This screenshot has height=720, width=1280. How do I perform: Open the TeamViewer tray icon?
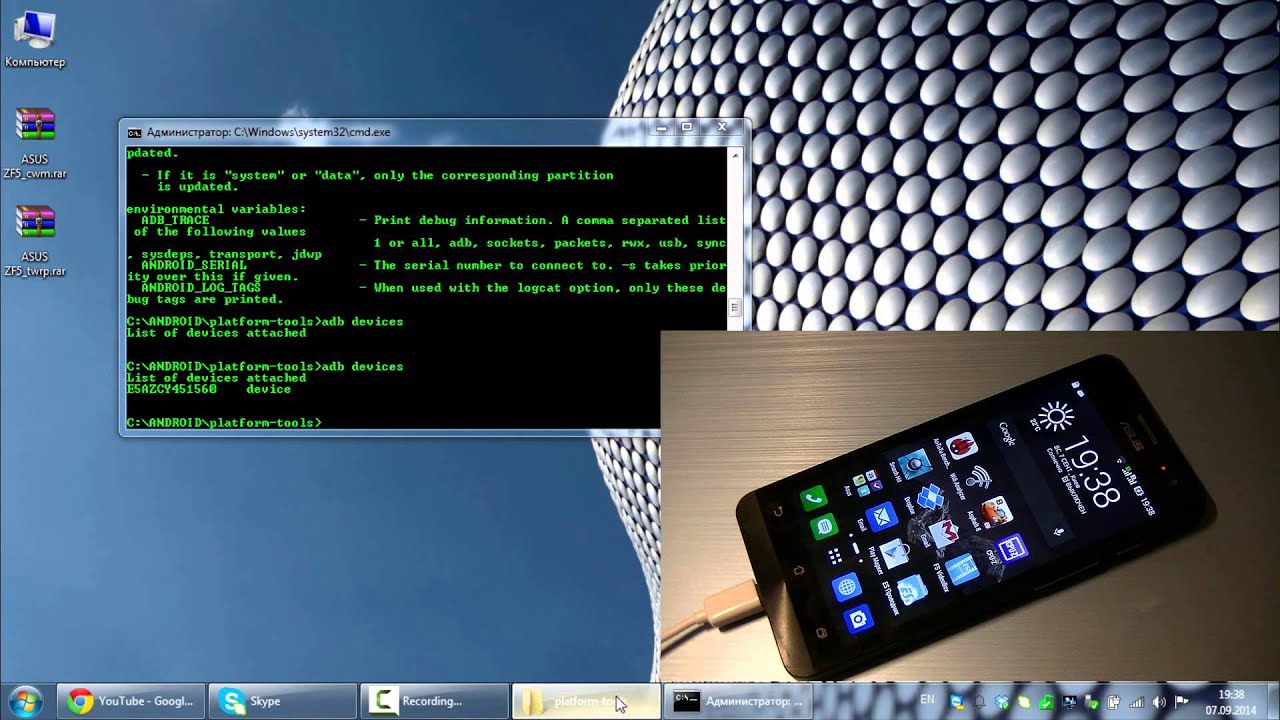[x=957, y=702]
